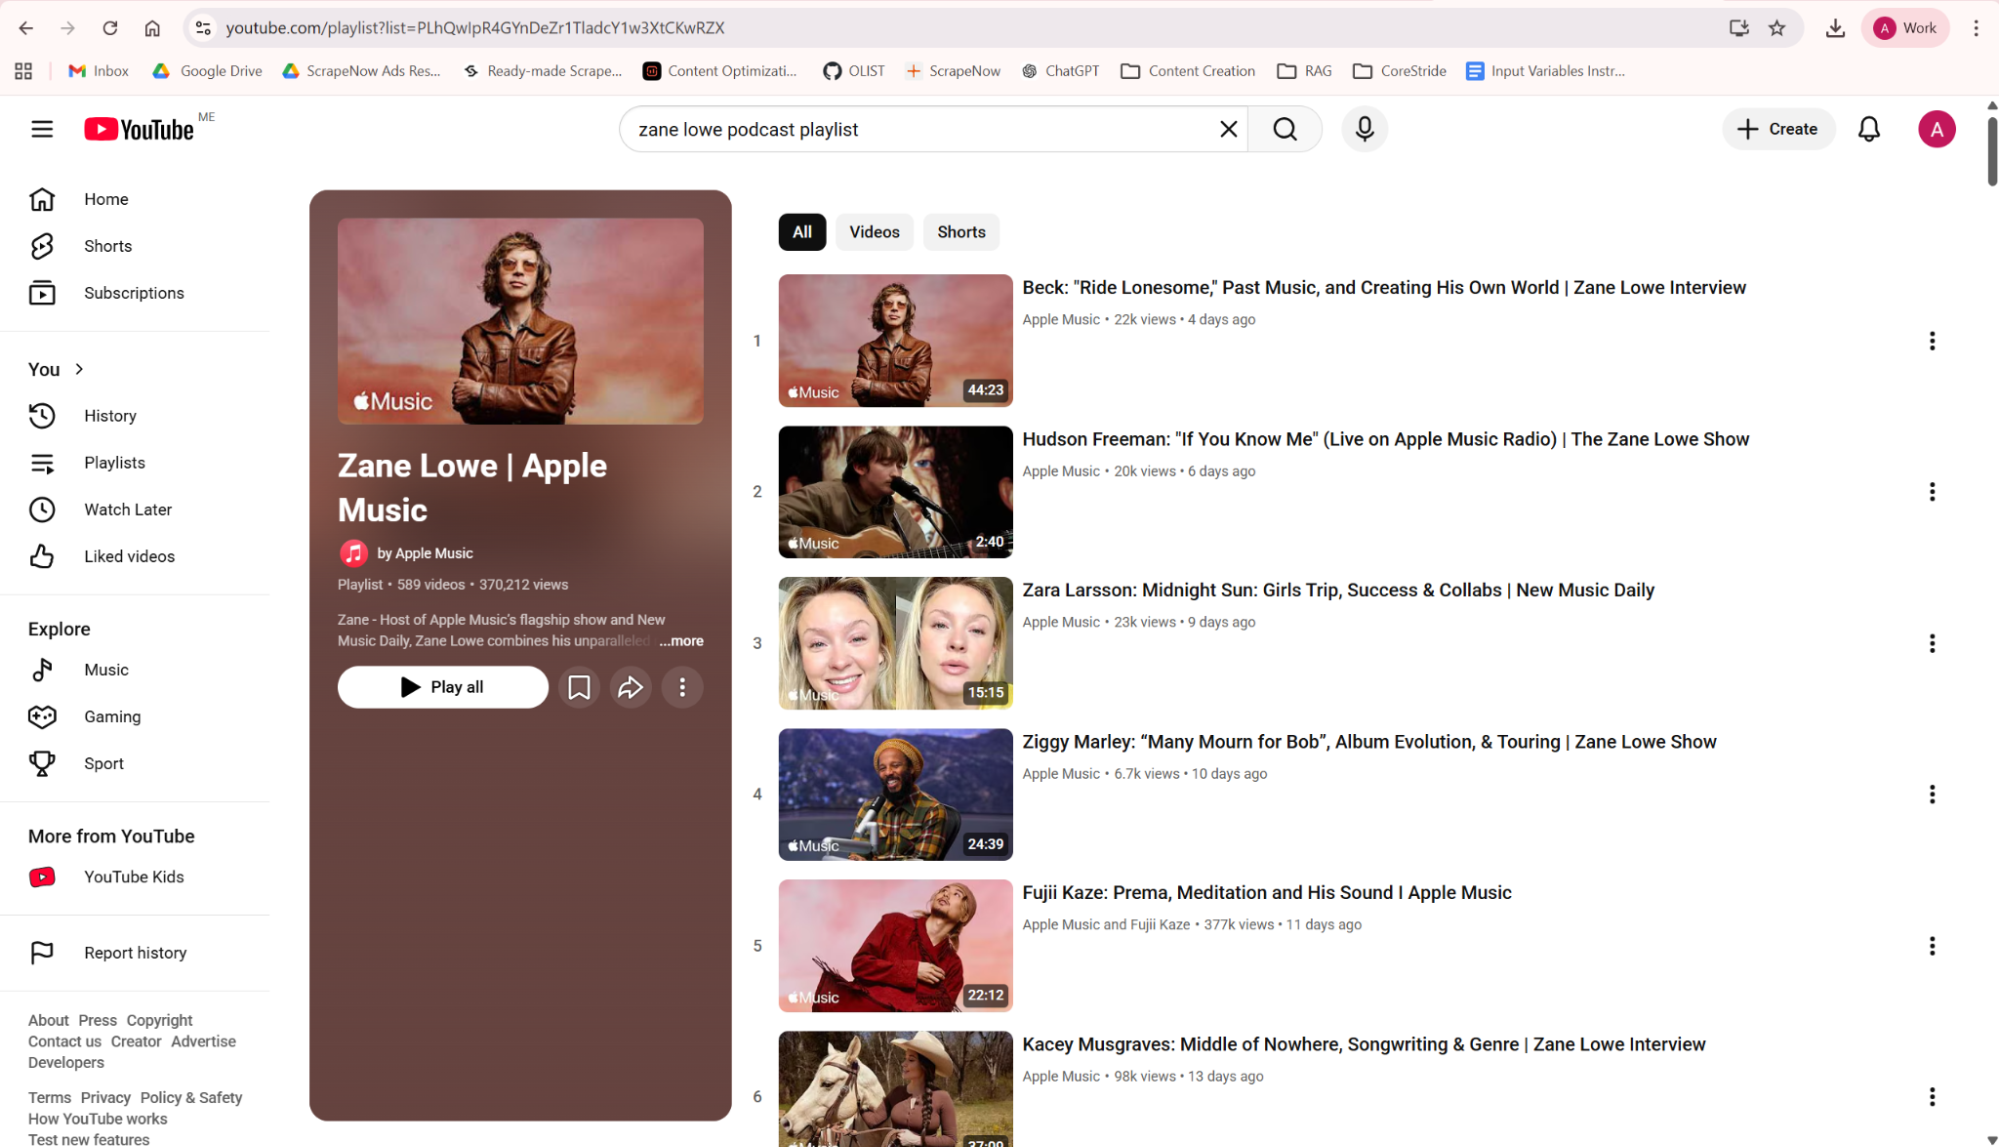The width and height of the screenshot is (1999, 1147).
Task: Open the Google Drive bookmark
Action: coord(207,71)
